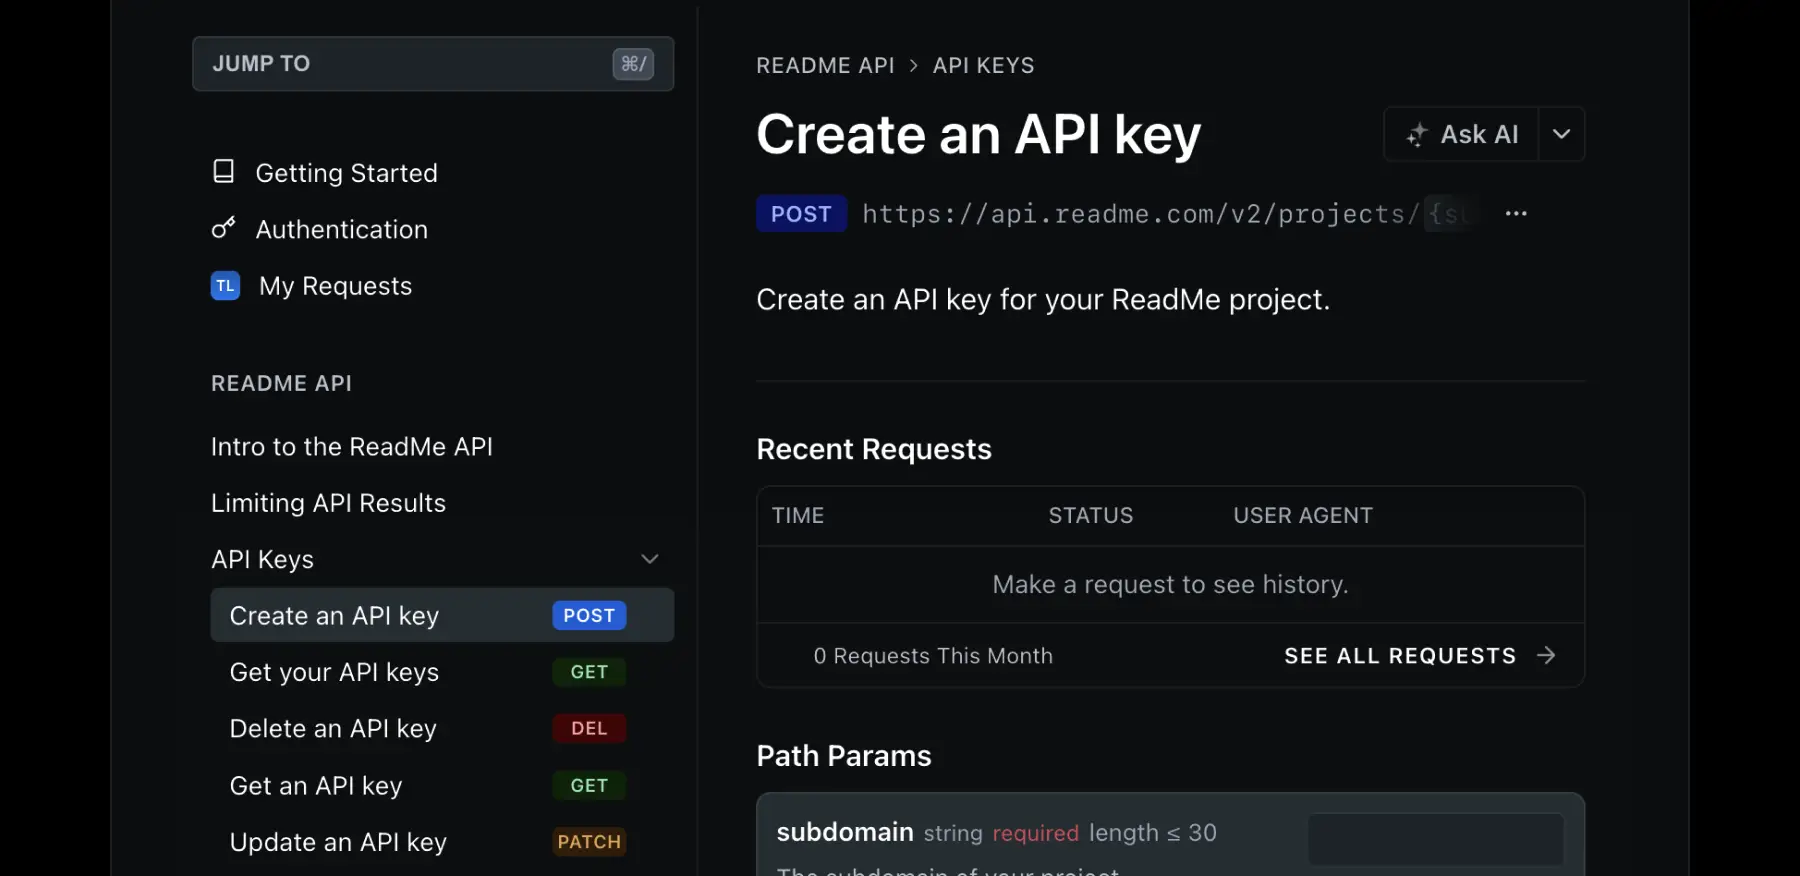Click API KEYS breadcrumb
Screen dimensions: 1800x876
(983, 65)
